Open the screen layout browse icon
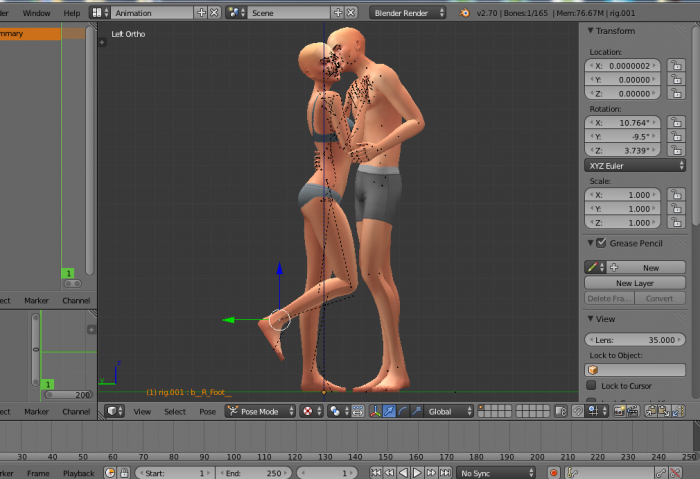The height and width of the screenshot is (479, 700). tap(100, 13)
